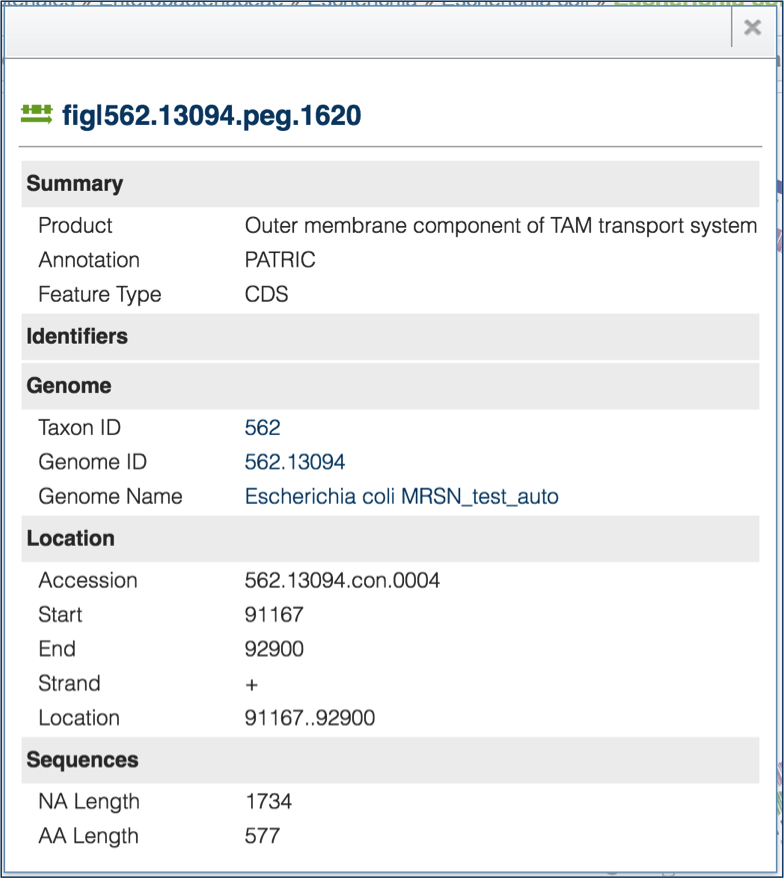This screenshot has height=878, width=784.
Task: Click the fig|562.13094.peg.1620 title heading
Action: point(211,116)
